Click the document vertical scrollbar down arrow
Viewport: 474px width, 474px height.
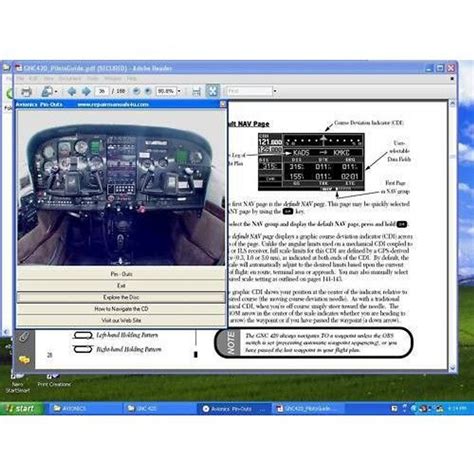453,368
